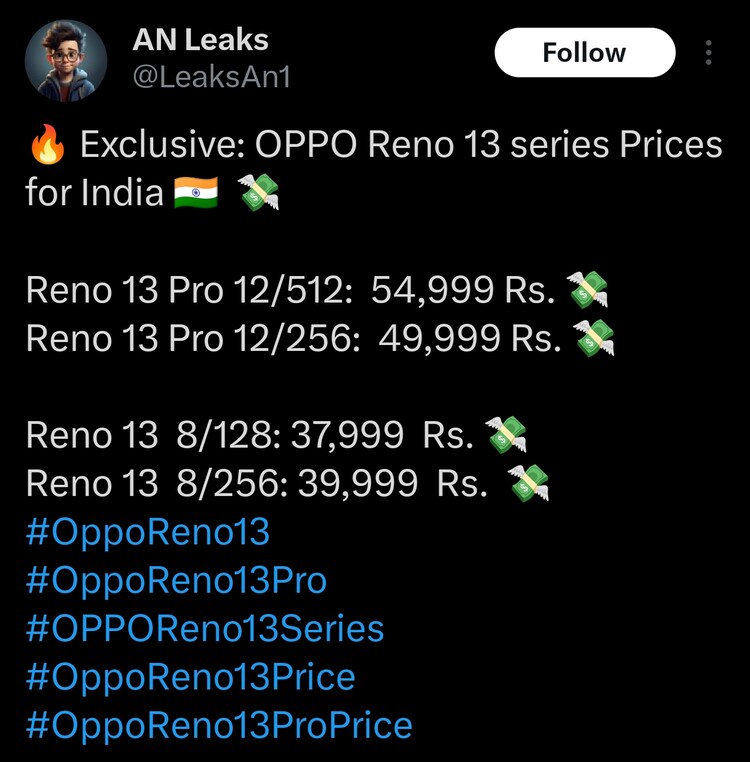Image resolution: width=750 pixels, height=762 pixels.
Task: Open the @LeaksAn1 handle link
Action: pos(211,76)
